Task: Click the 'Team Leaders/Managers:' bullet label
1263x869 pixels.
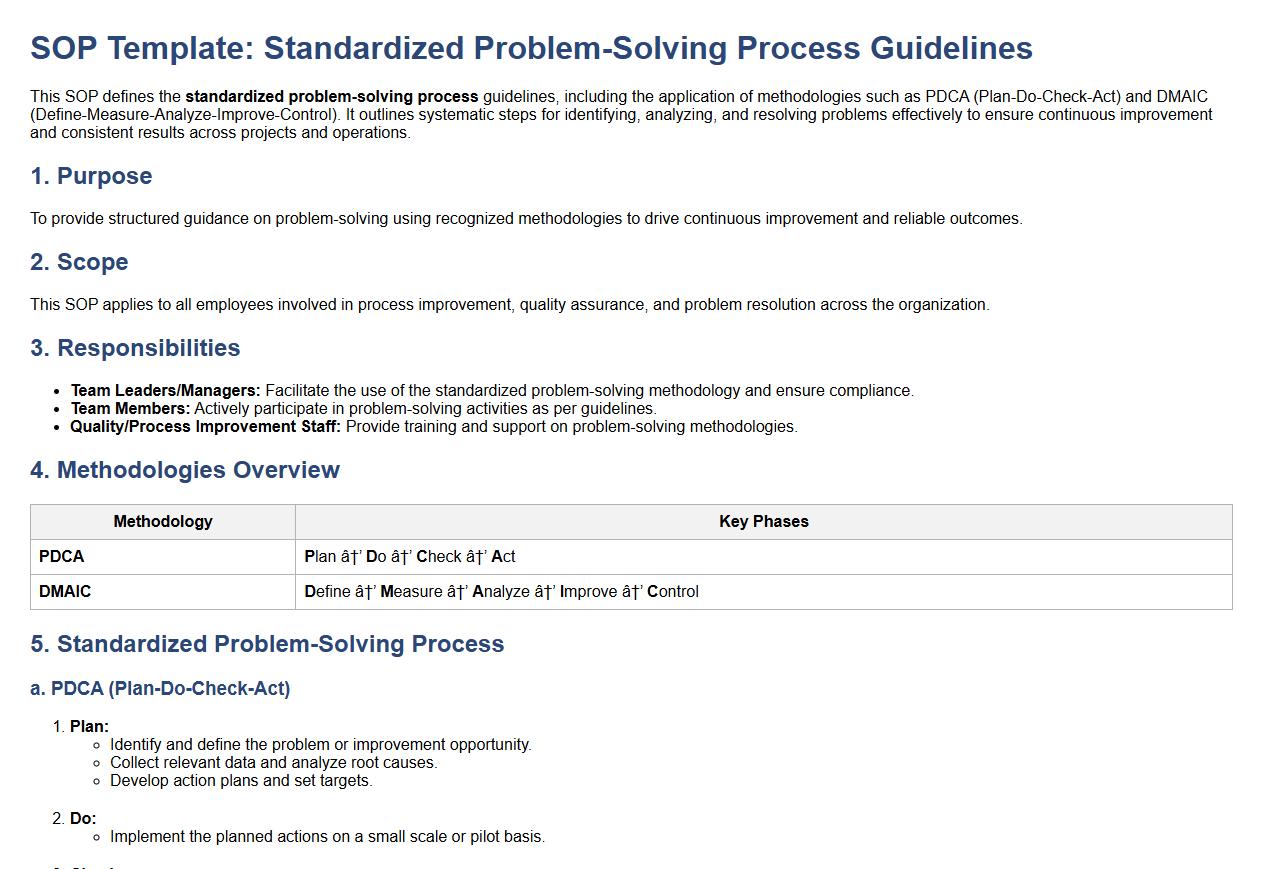Action: tap(165, 391)
